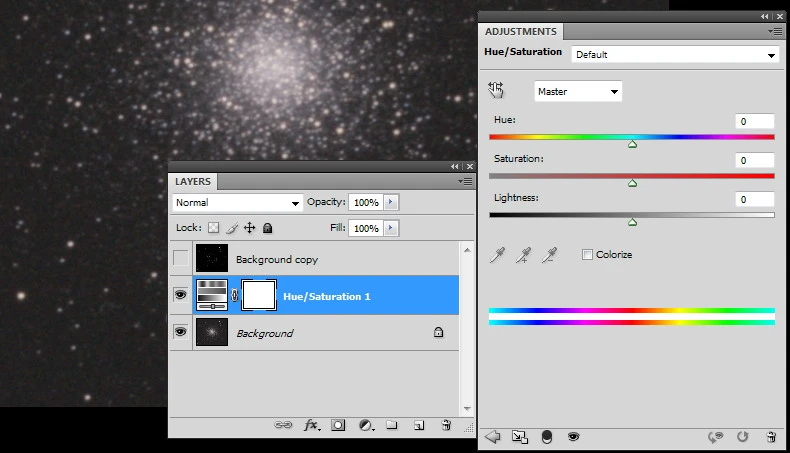This screenshot has width=790, height=453.
Task: Click the Saturation slider handle
Action: (632, 183)
